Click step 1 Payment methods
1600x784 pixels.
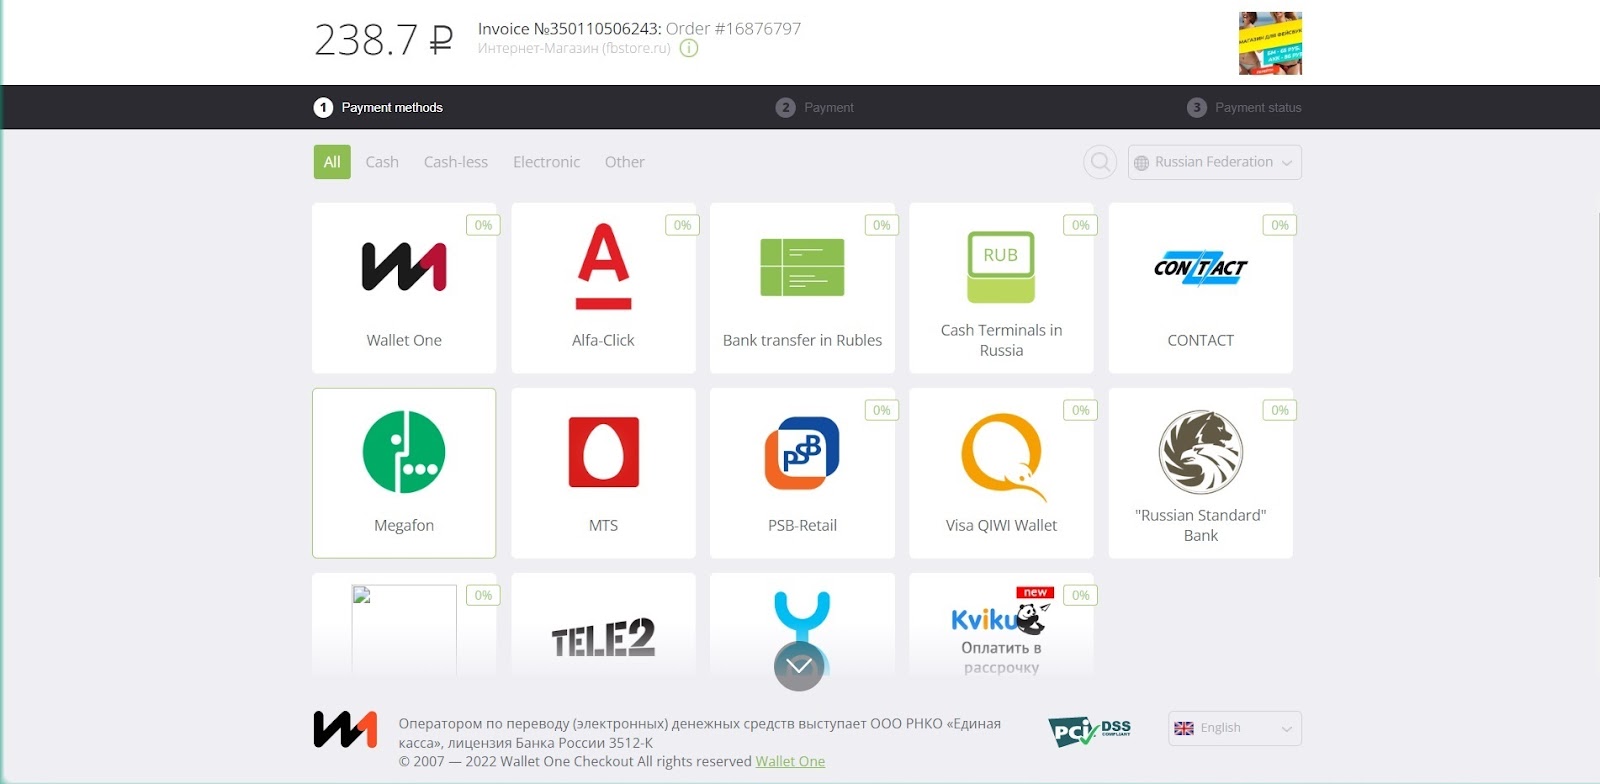[x=378, y=107]
